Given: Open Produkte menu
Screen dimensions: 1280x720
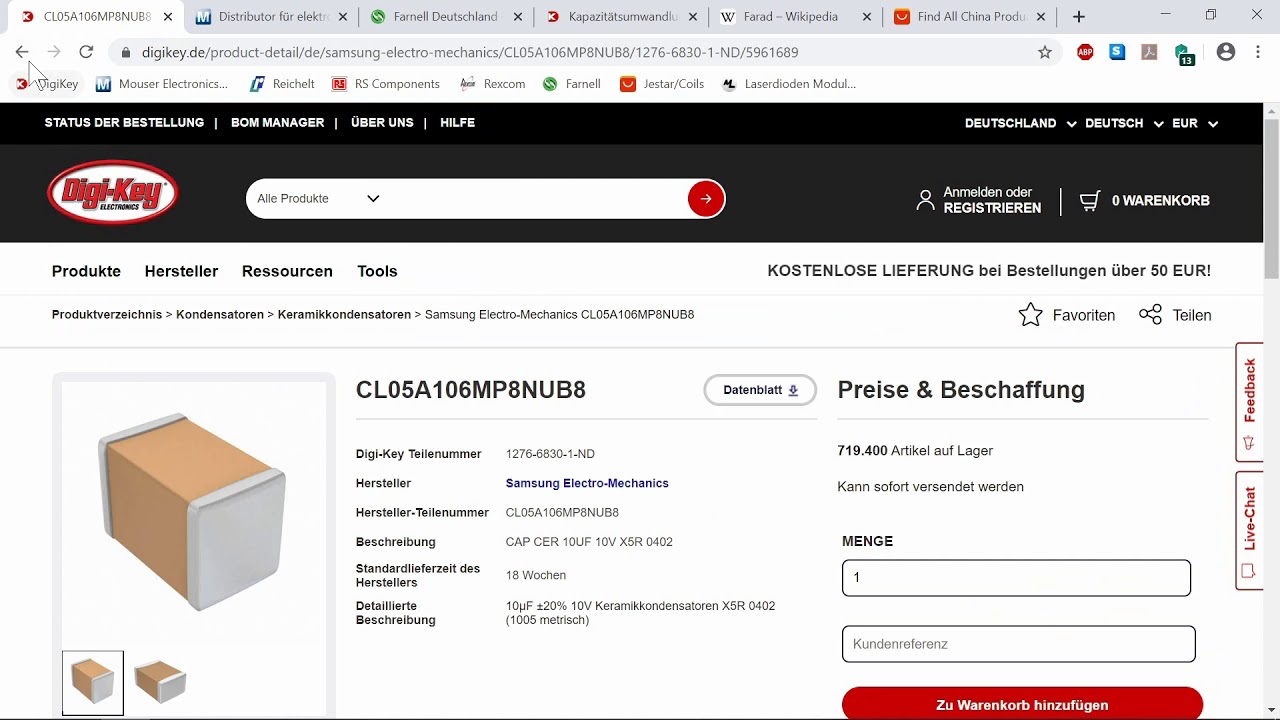Looking at the screenshot, I should tap(86, 271).
